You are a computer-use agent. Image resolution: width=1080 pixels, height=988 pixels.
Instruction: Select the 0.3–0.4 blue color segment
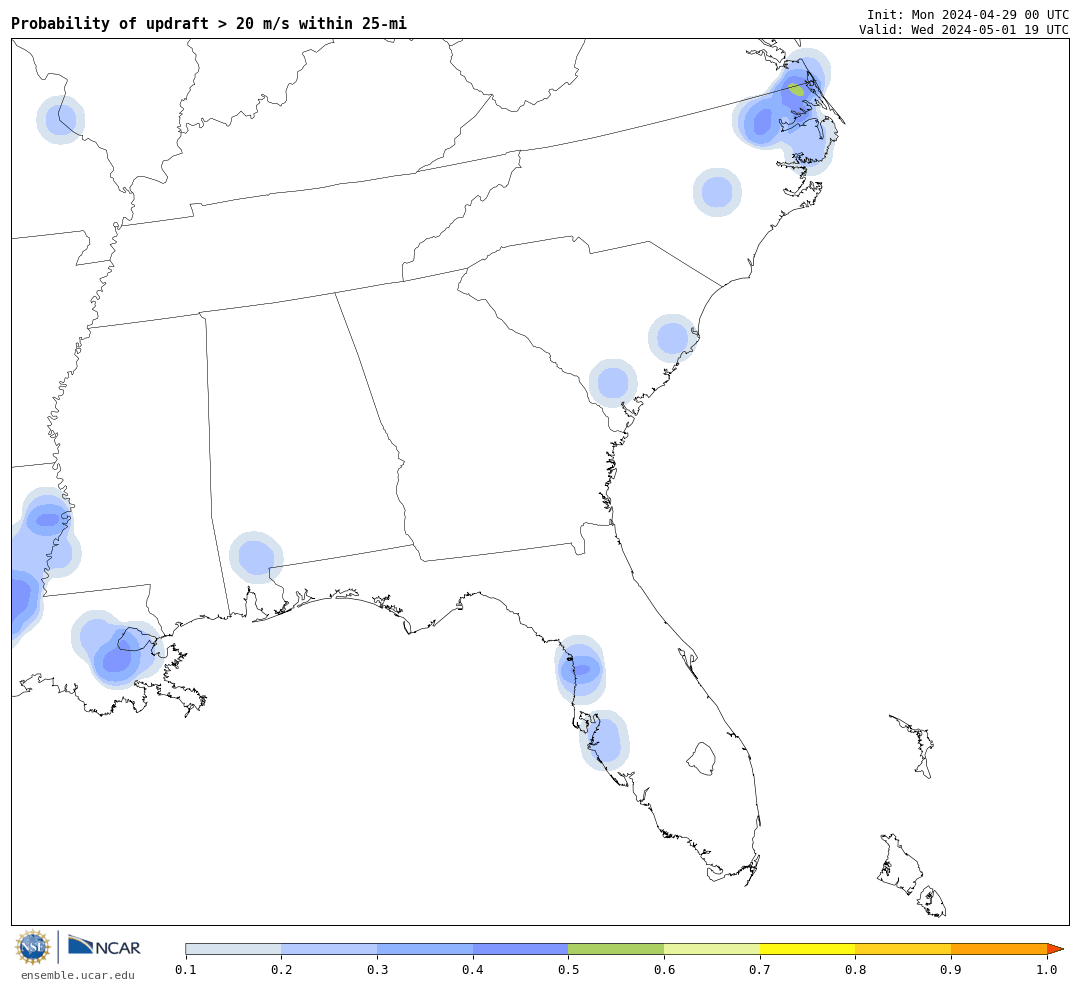[x=425, y=949]
